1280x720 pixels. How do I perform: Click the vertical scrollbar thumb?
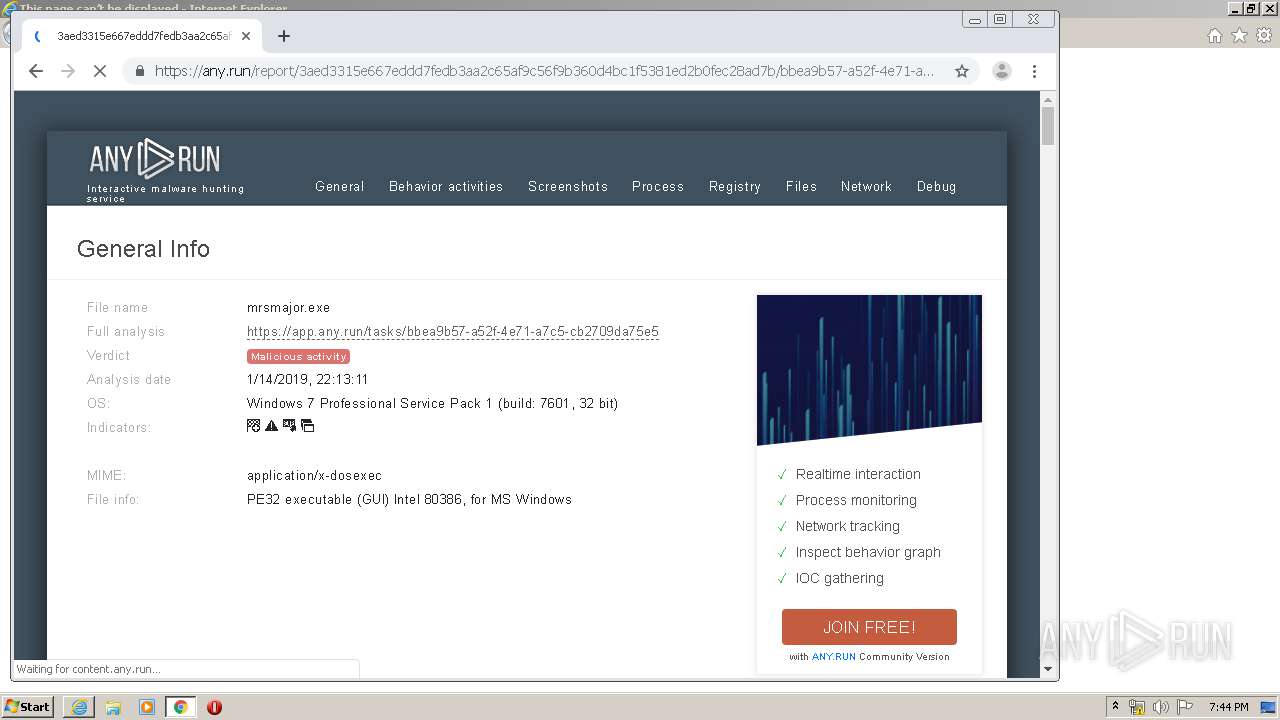[1048, 127]
